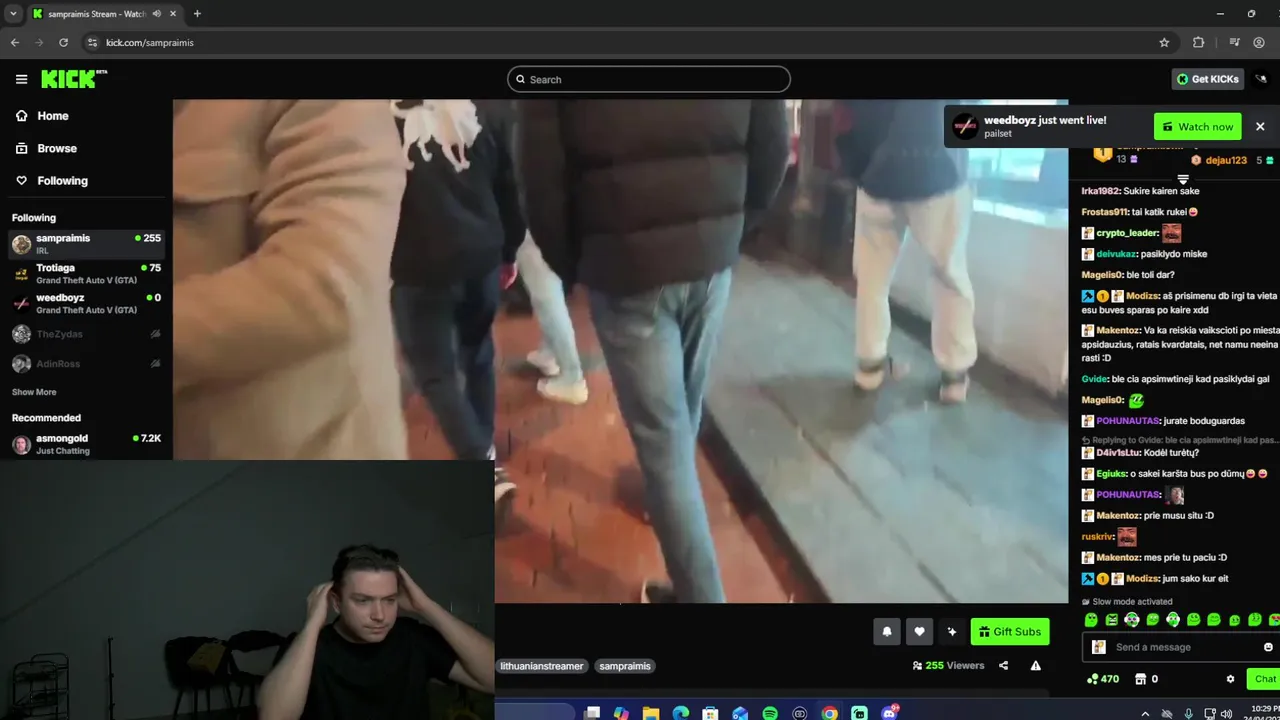Open a new browser tab
1280x720 pixels.
coord(197,14)
